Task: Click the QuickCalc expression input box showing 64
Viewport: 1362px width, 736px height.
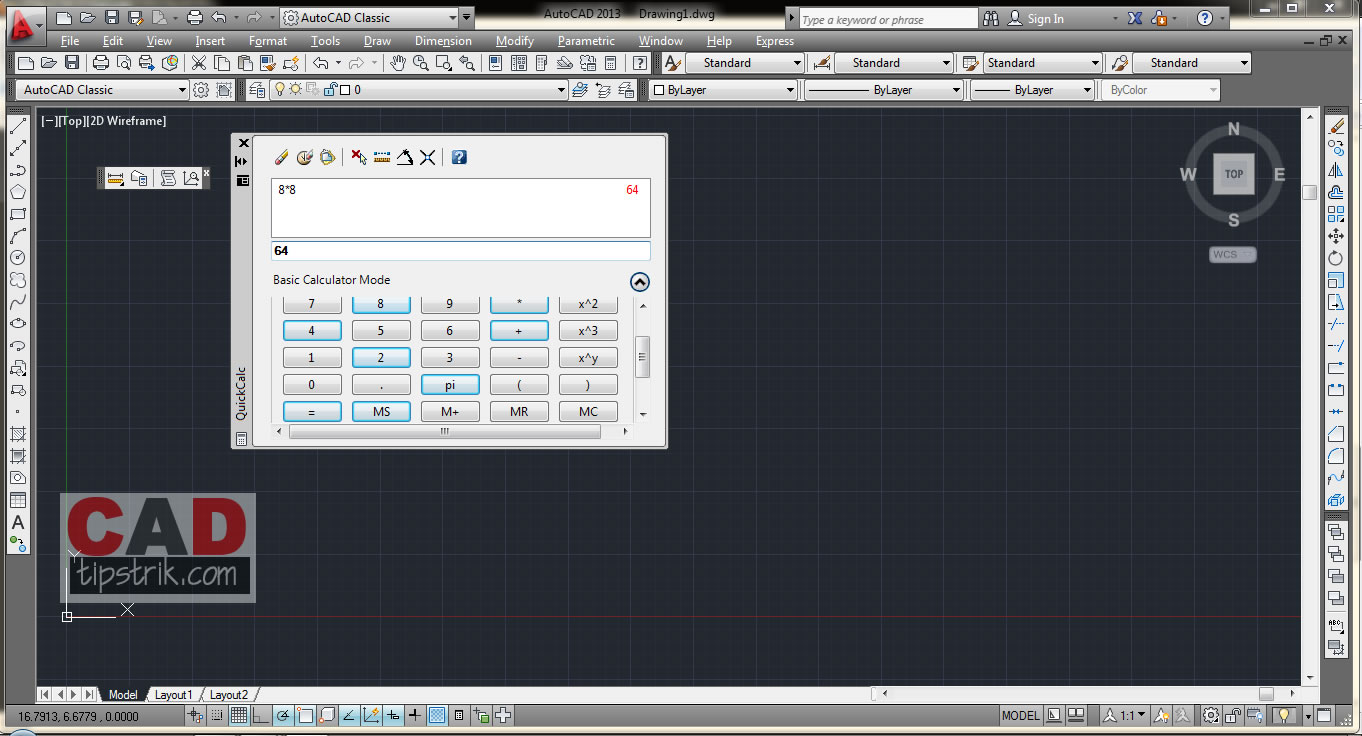Action: click(460, 251)
